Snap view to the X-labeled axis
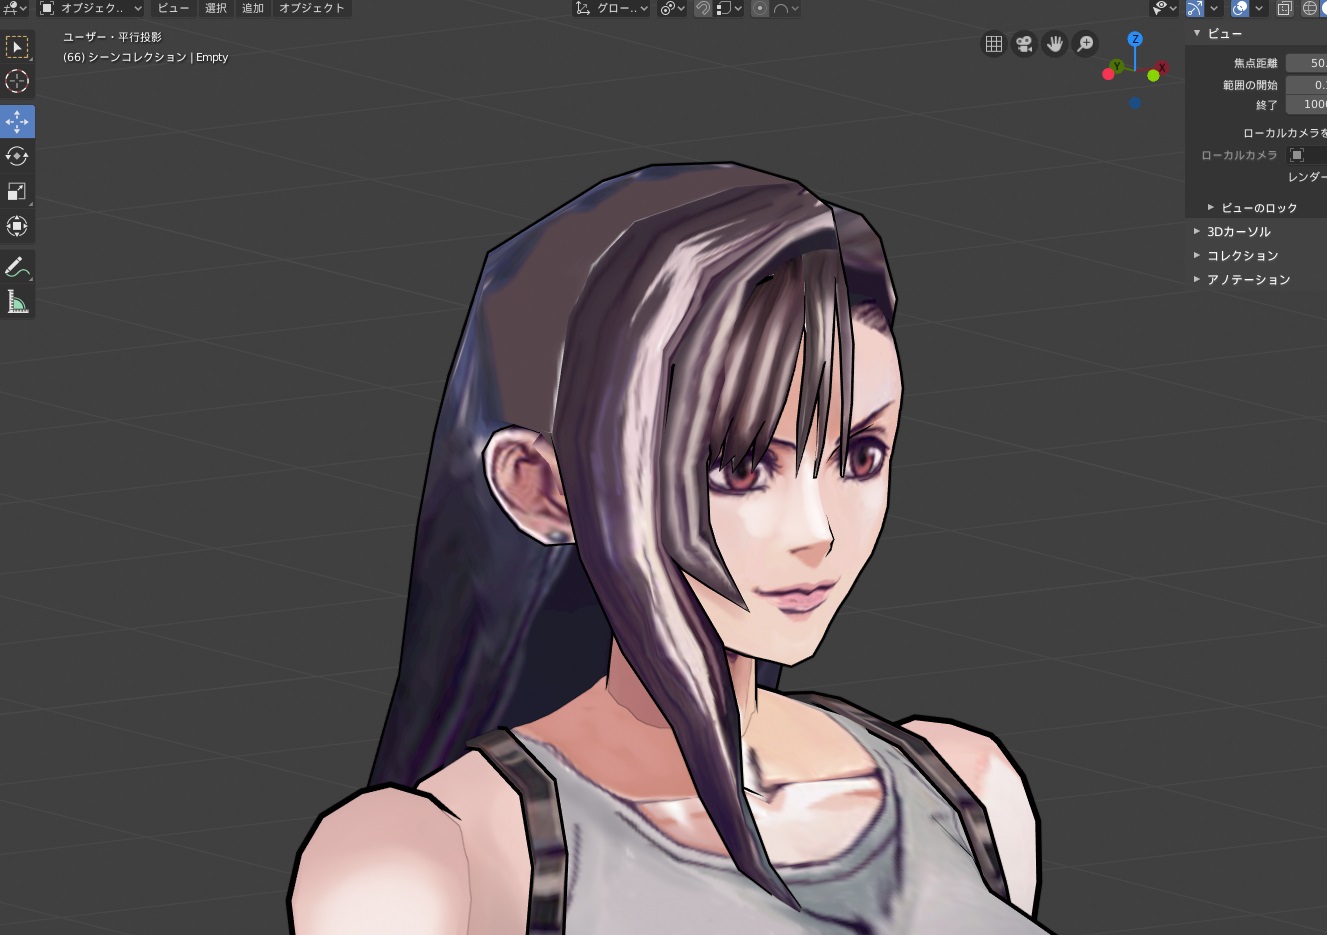This screenshot has width=1327, height=935. coord(1161,67)
